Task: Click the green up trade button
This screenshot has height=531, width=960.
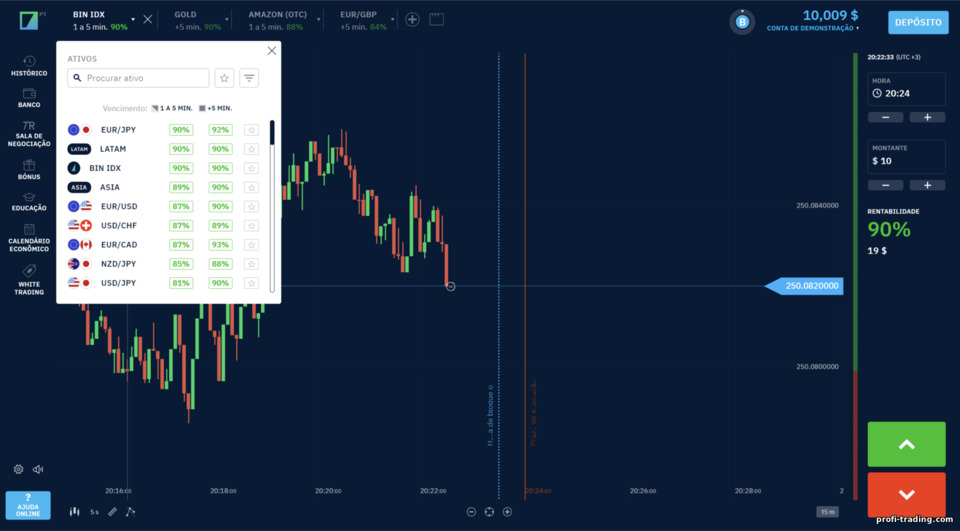Action: tap(906, 444)
